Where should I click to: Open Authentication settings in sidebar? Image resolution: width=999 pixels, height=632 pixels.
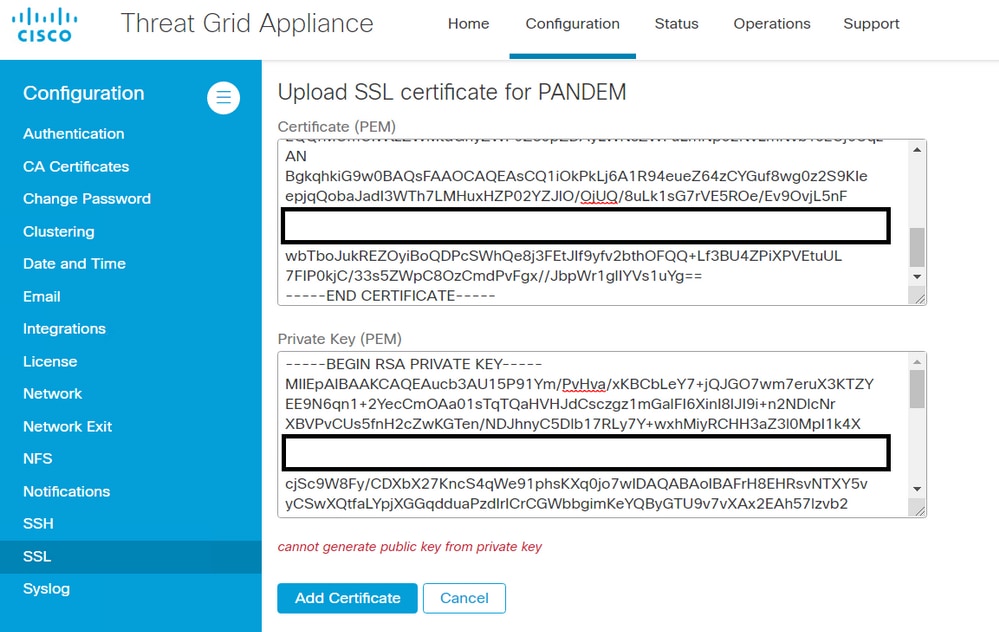(74, 134)
